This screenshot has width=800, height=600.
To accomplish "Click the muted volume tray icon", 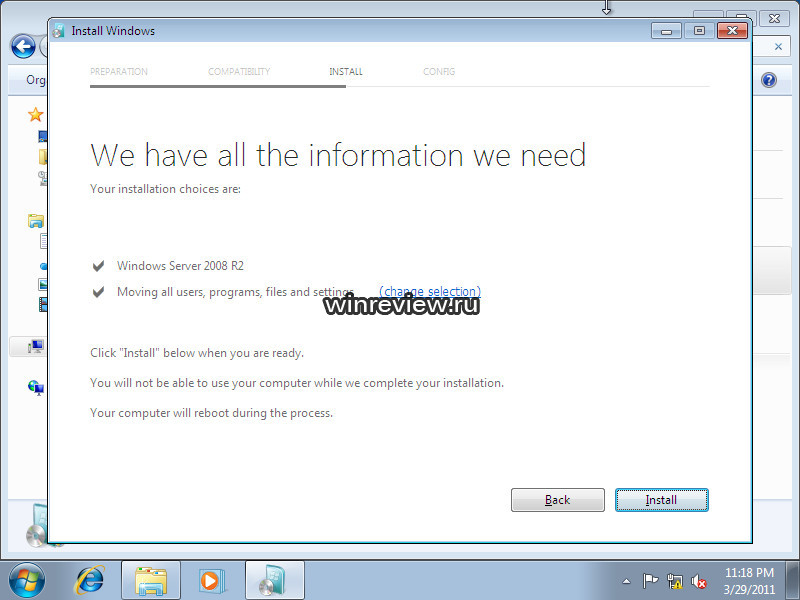I will point(699,581).
